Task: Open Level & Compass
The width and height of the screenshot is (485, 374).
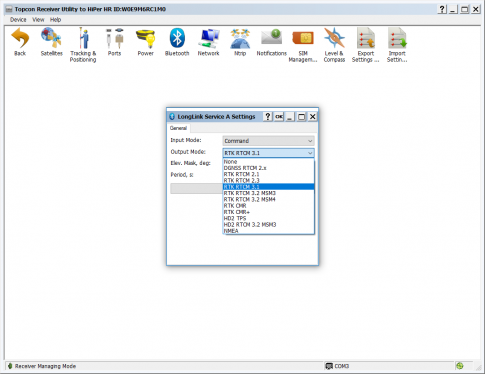Action: click(x=334, y=45)
